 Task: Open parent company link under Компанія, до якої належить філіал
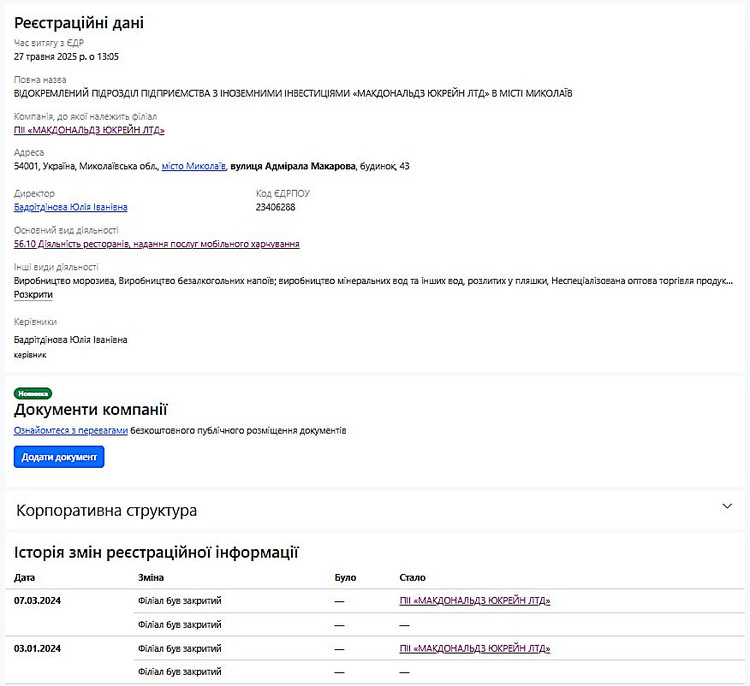89,130
